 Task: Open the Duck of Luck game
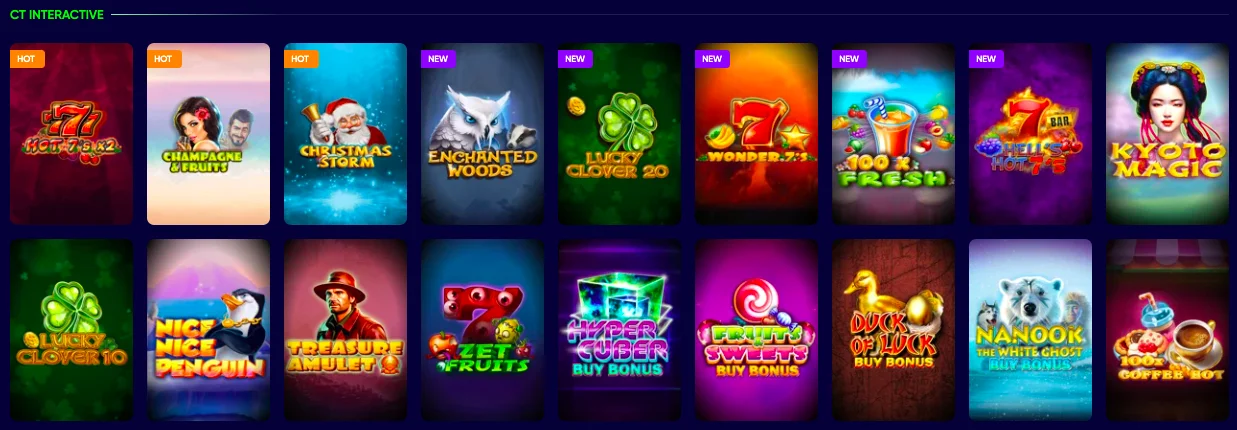893,330
